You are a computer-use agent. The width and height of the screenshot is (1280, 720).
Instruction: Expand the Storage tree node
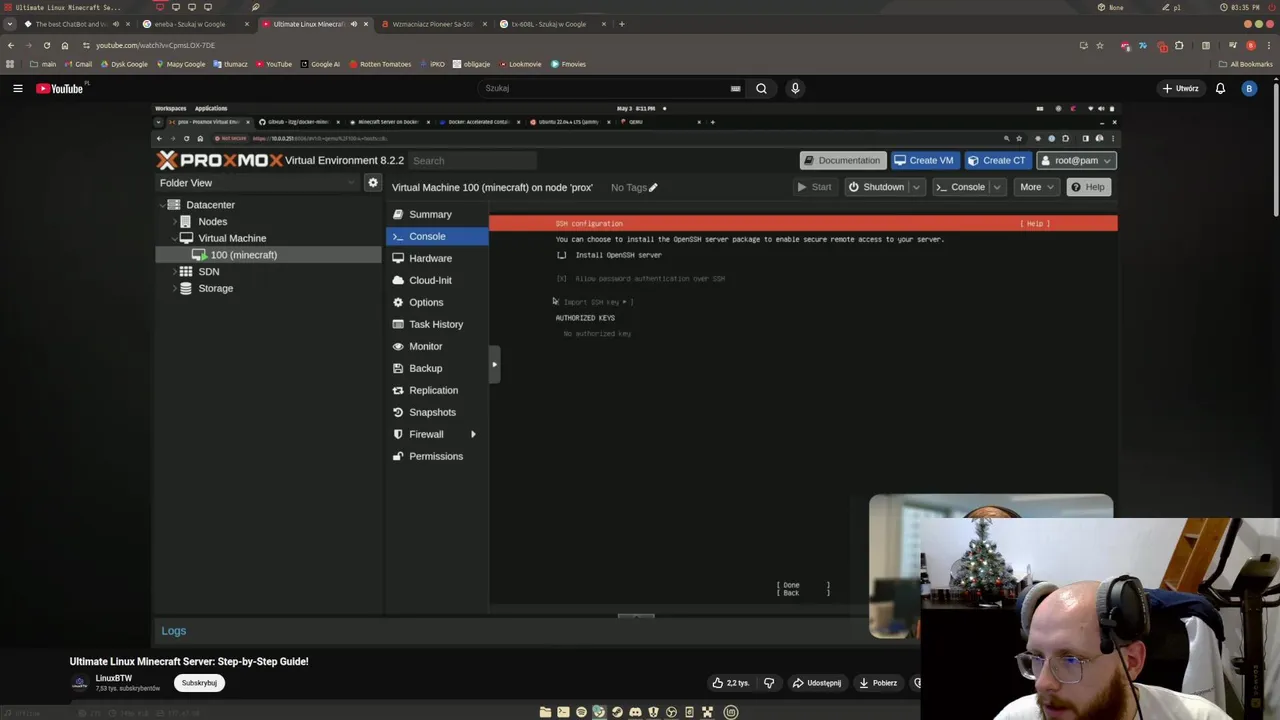coord(174,289)
